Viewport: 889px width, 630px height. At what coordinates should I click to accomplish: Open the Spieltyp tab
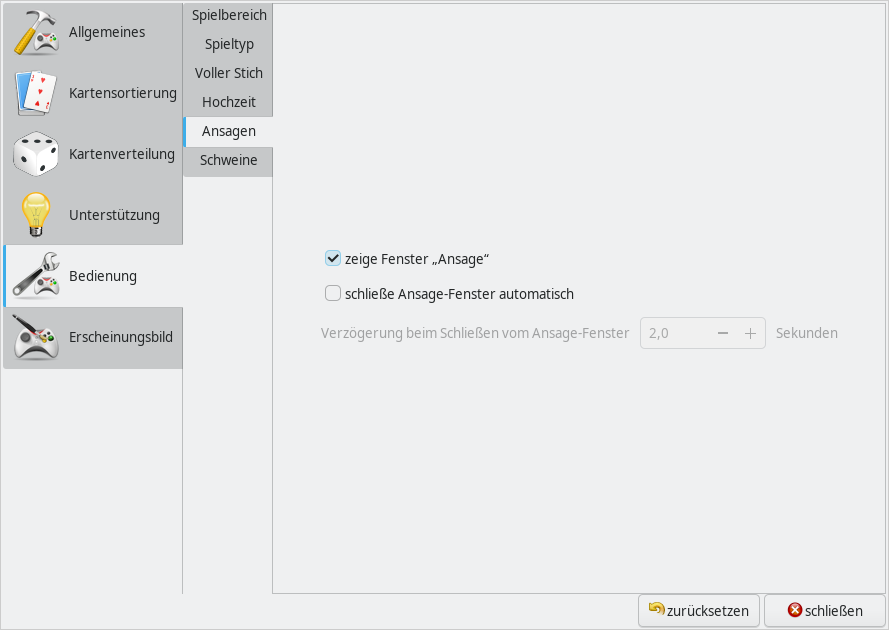coord(229,44)
